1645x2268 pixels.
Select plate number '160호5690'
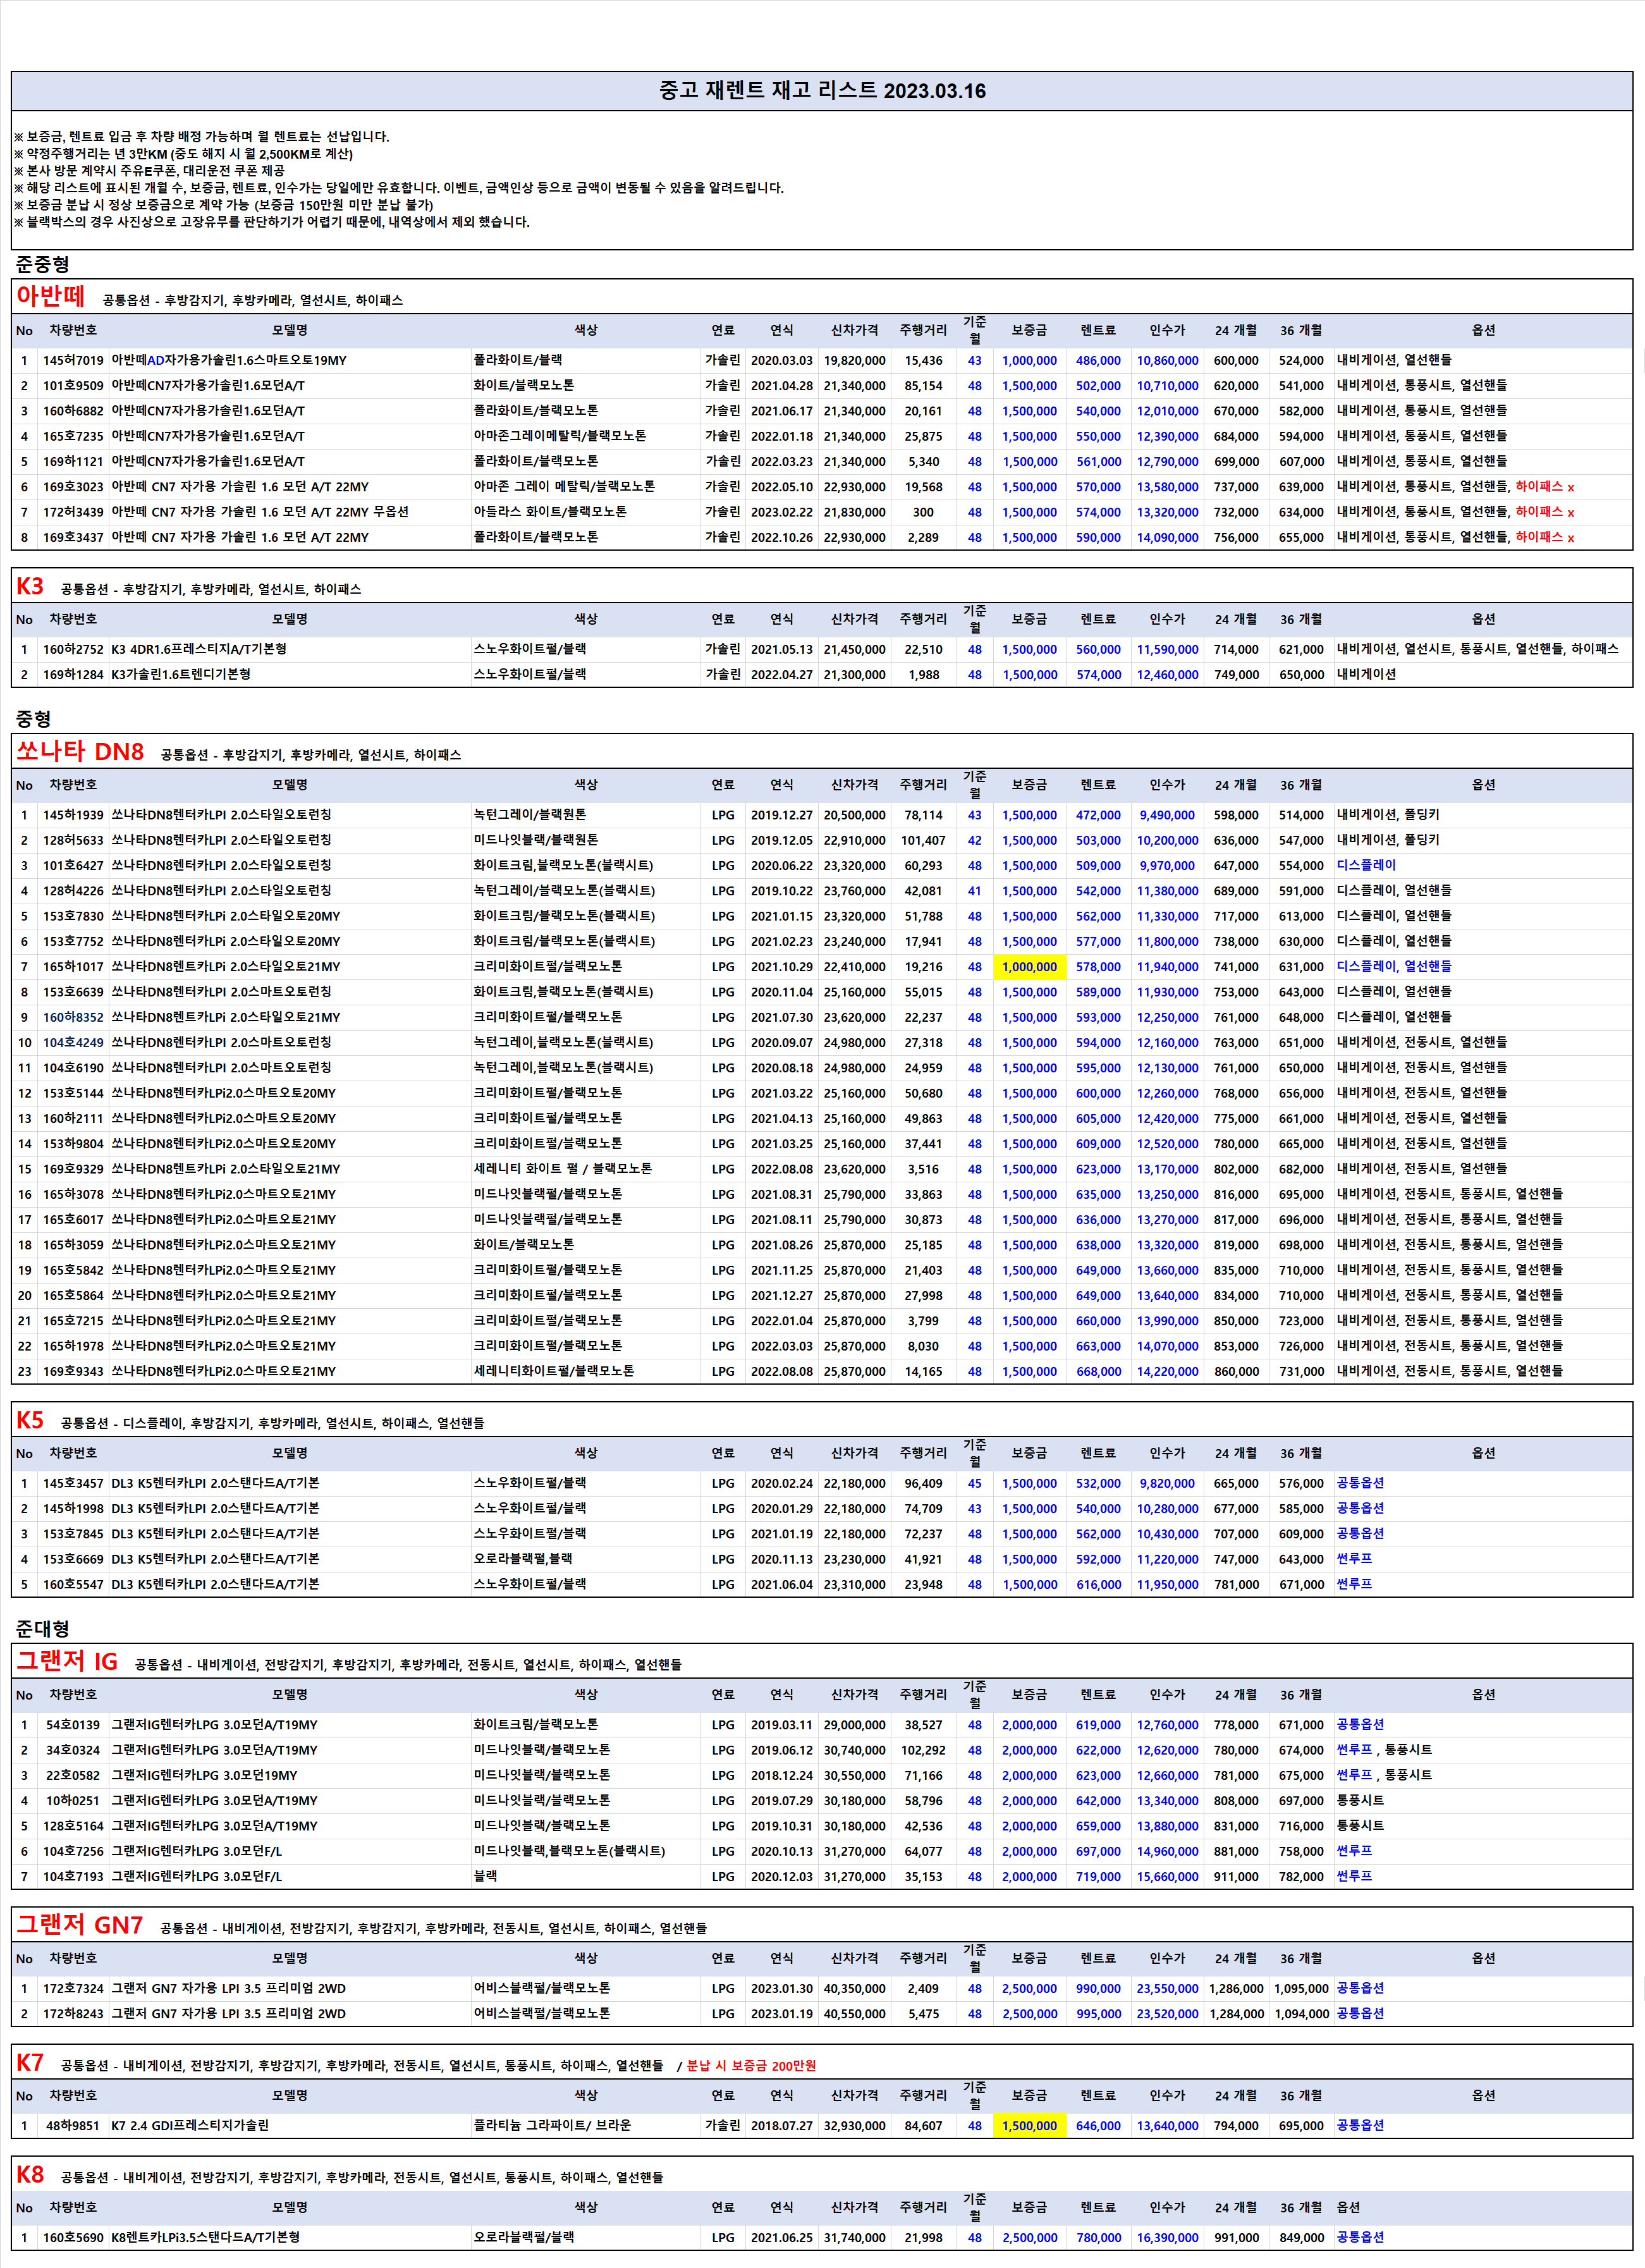73,2238
